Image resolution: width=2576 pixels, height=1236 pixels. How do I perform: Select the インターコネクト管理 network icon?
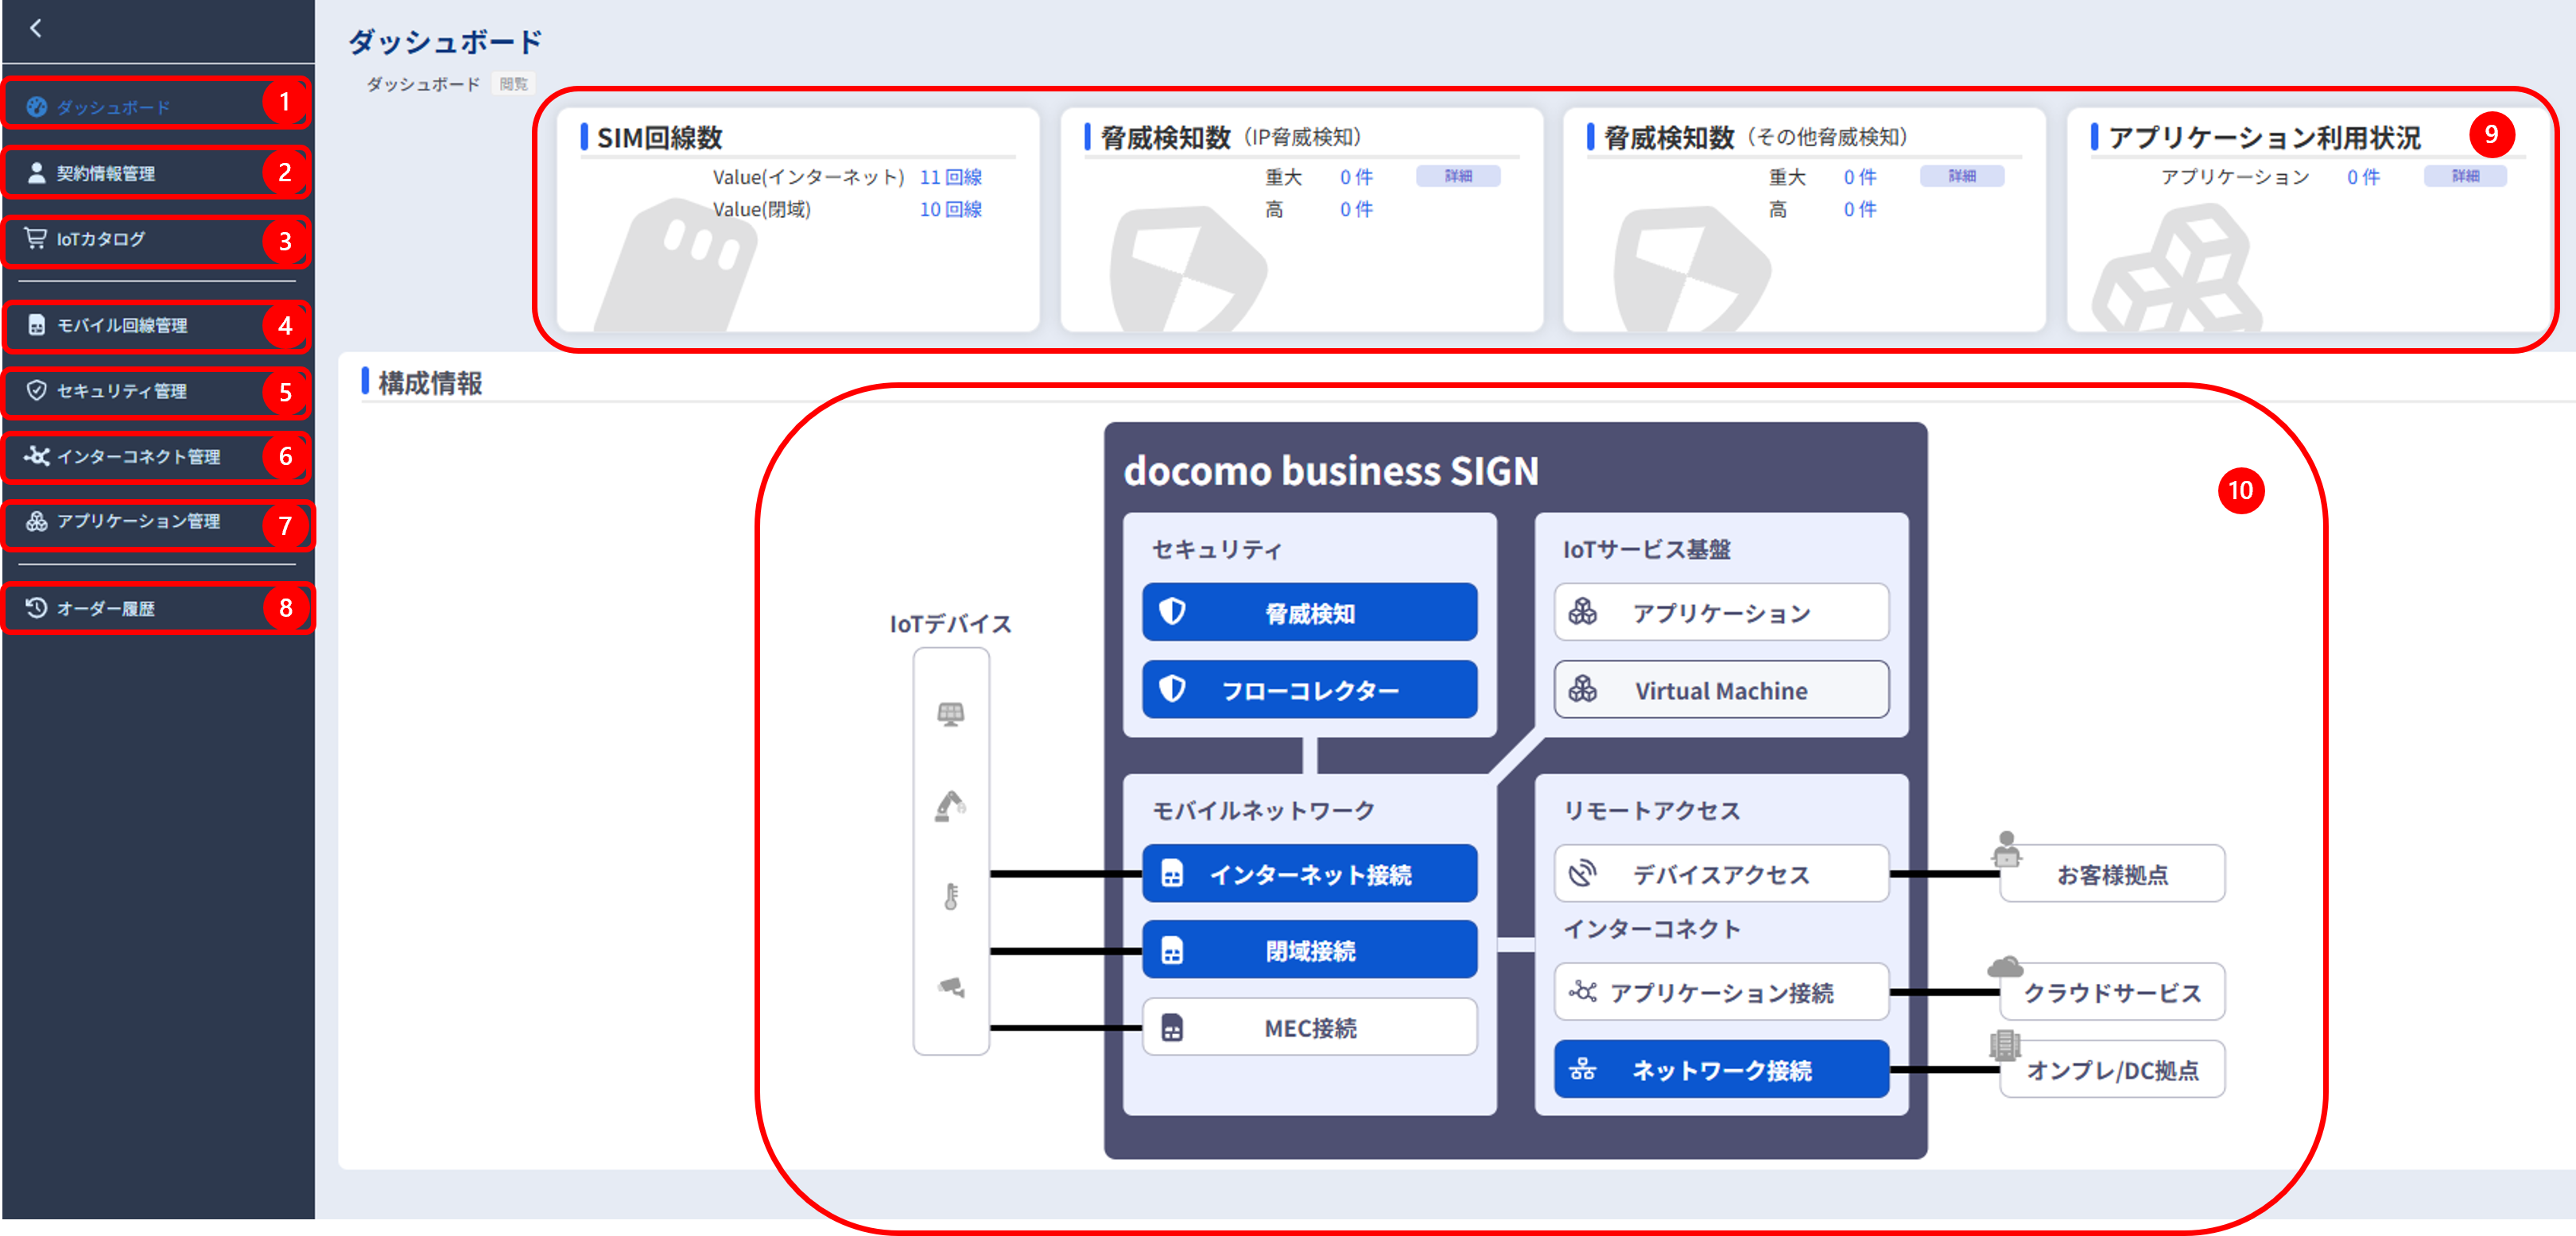(37, 456)
